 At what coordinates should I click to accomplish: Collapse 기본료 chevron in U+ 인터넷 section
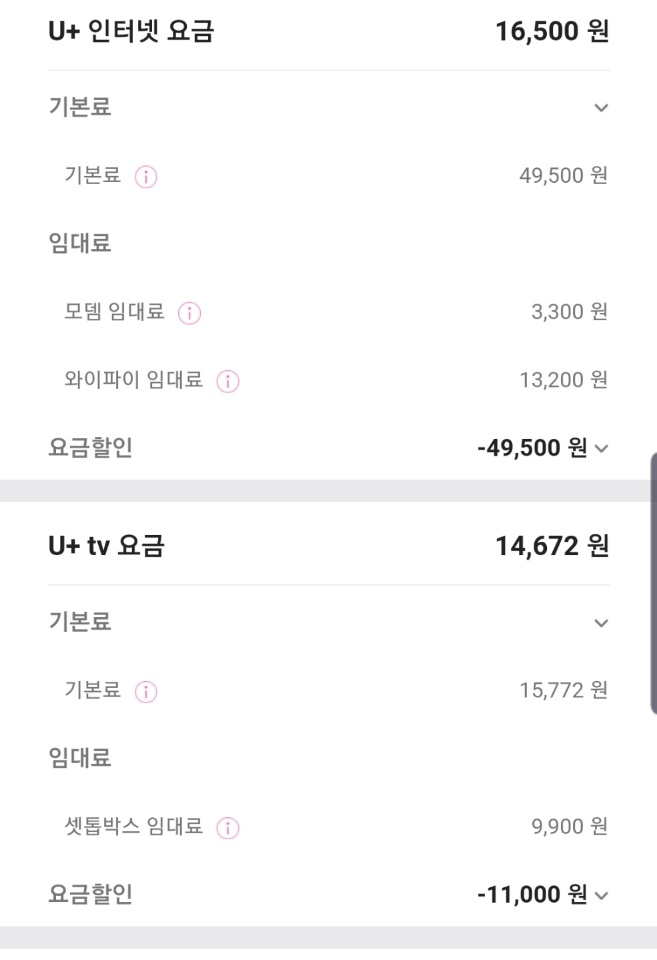[x=600, y=108]
